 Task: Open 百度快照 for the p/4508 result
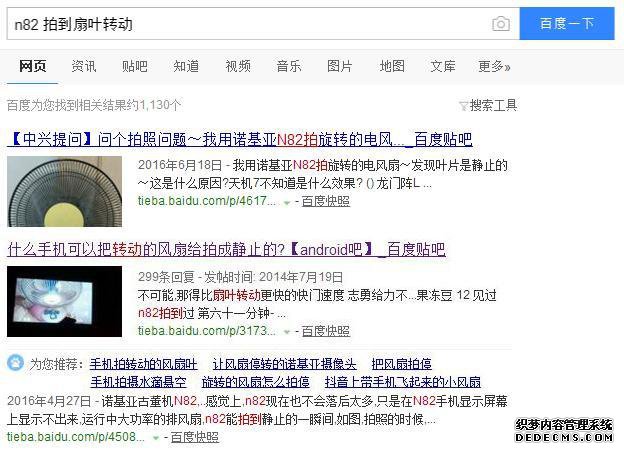[x=195, y=437]
